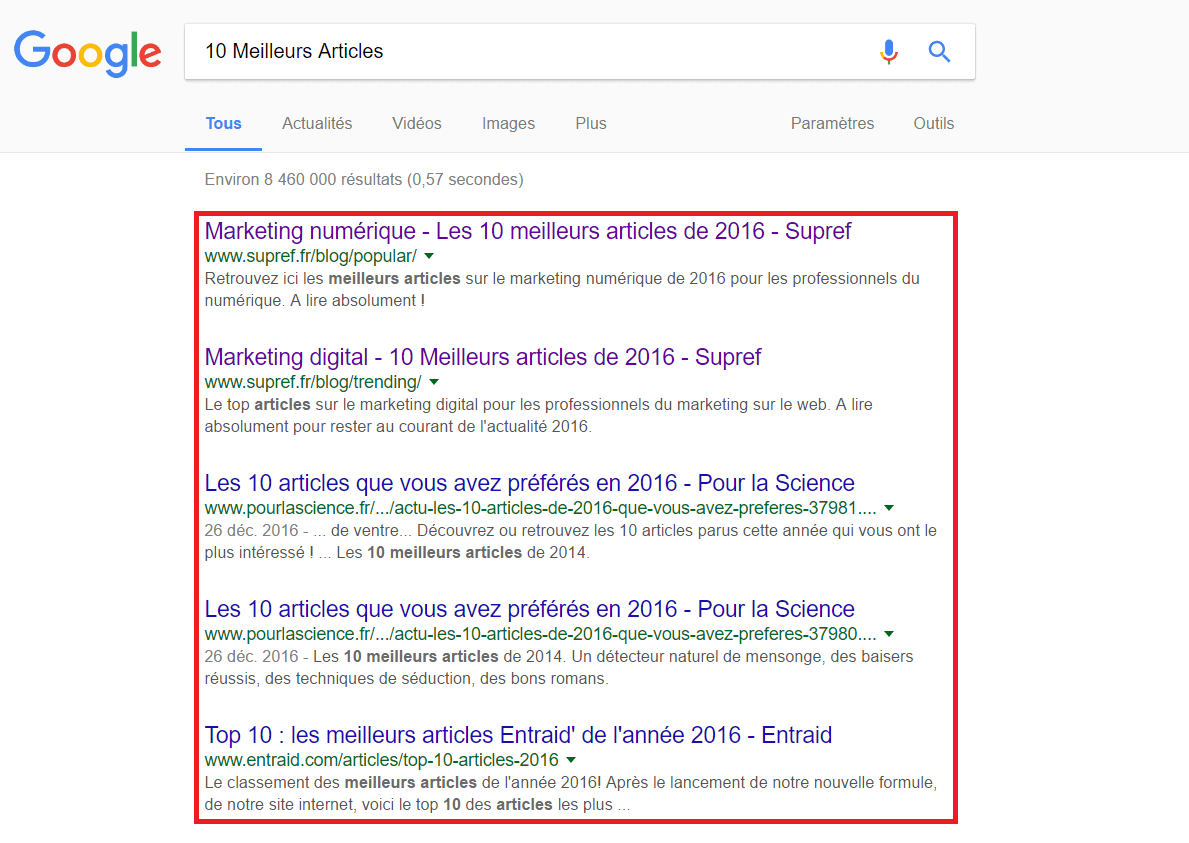
Task: Open Pour la Science result ending 37981
Action: pos(529,482)
